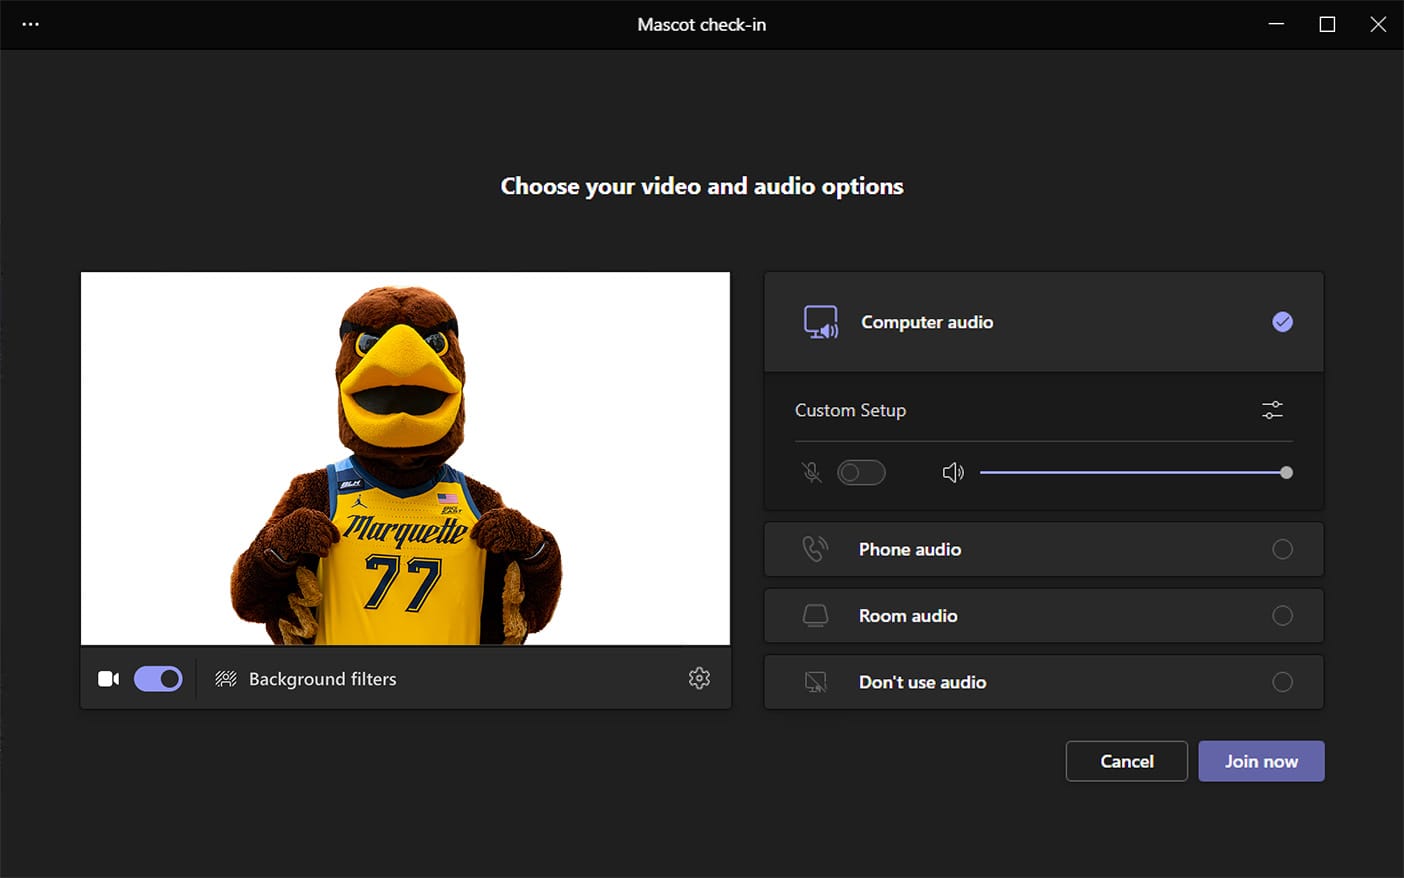Click the speaker volume slider track
The height and width of the screenshot is (878, 1404).
[1130, 472]
